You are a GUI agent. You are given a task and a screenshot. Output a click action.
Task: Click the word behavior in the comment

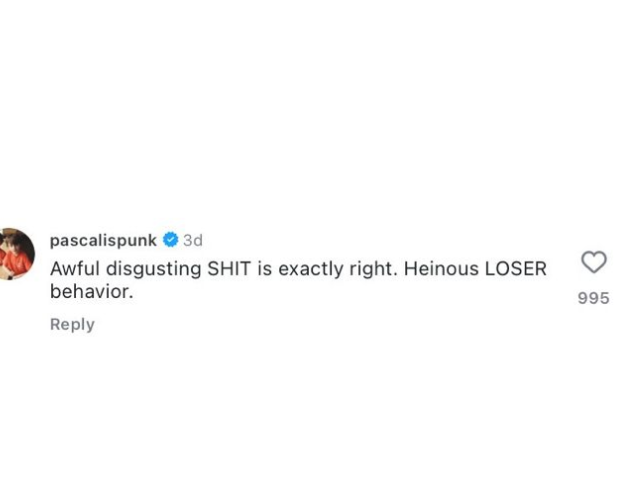pos(92,291)
